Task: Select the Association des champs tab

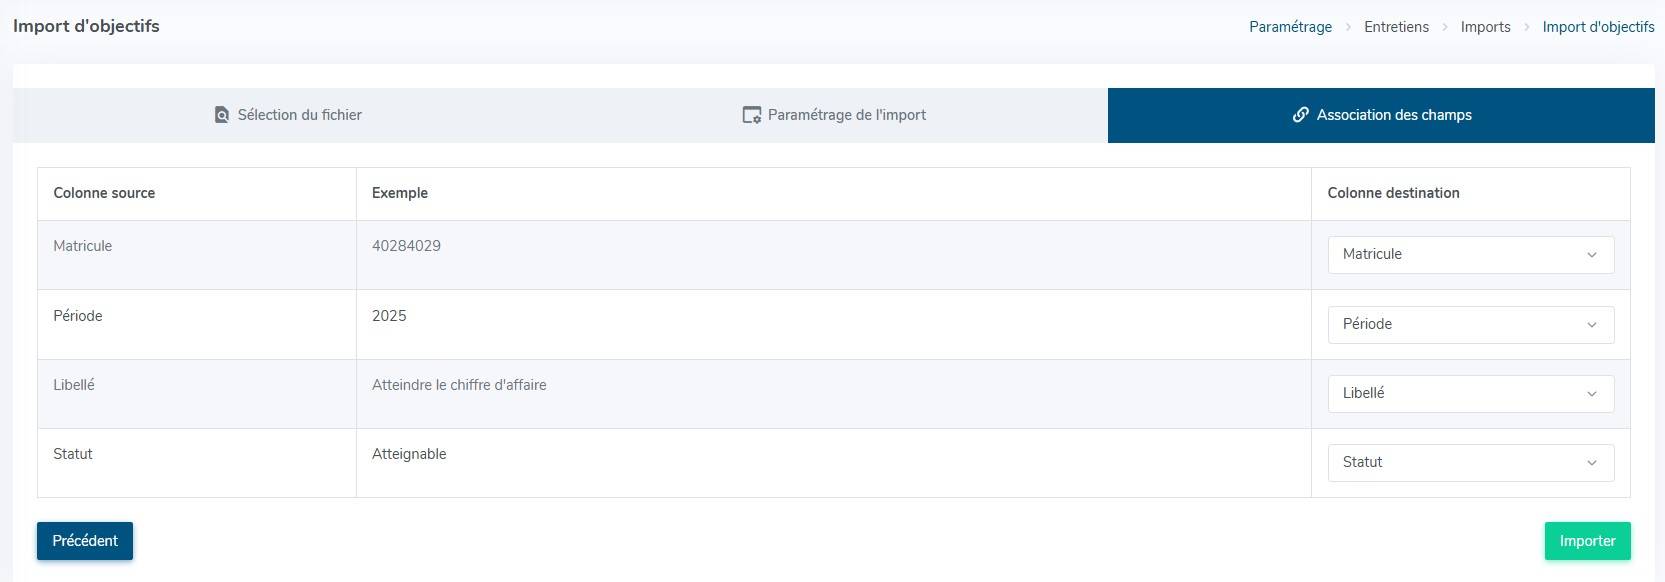Action: 1393,115
